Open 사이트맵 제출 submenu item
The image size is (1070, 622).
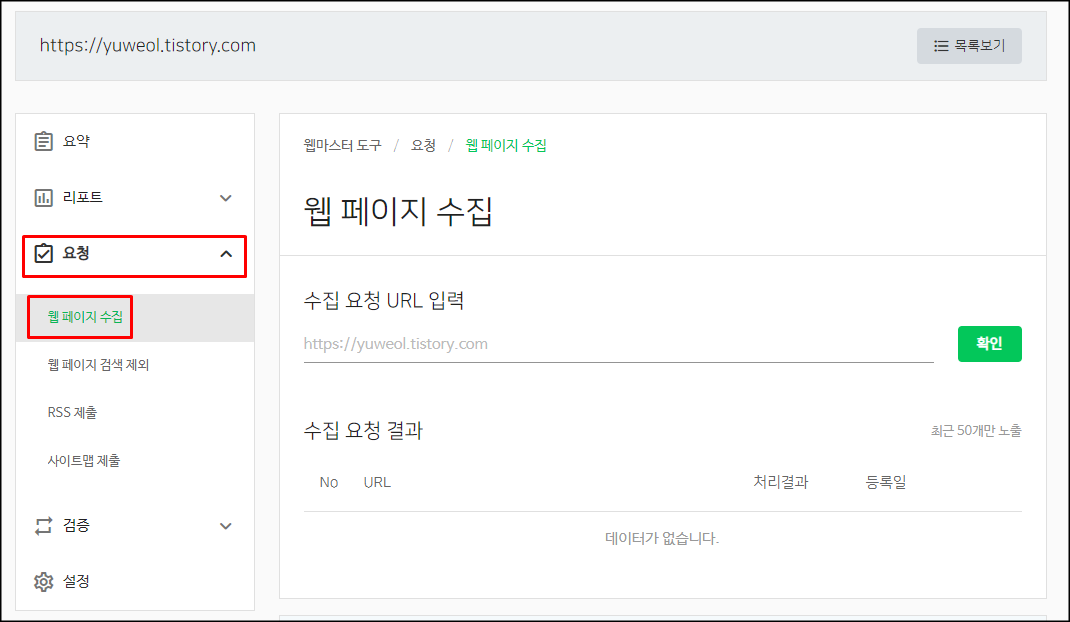point(84,460)
